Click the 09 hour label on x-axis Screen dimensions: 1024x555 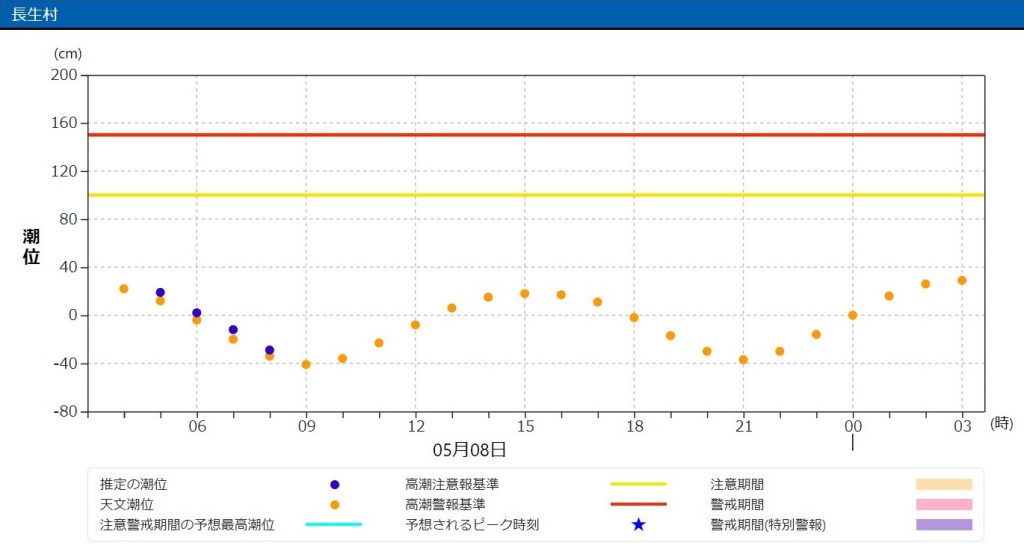[306, 426]
